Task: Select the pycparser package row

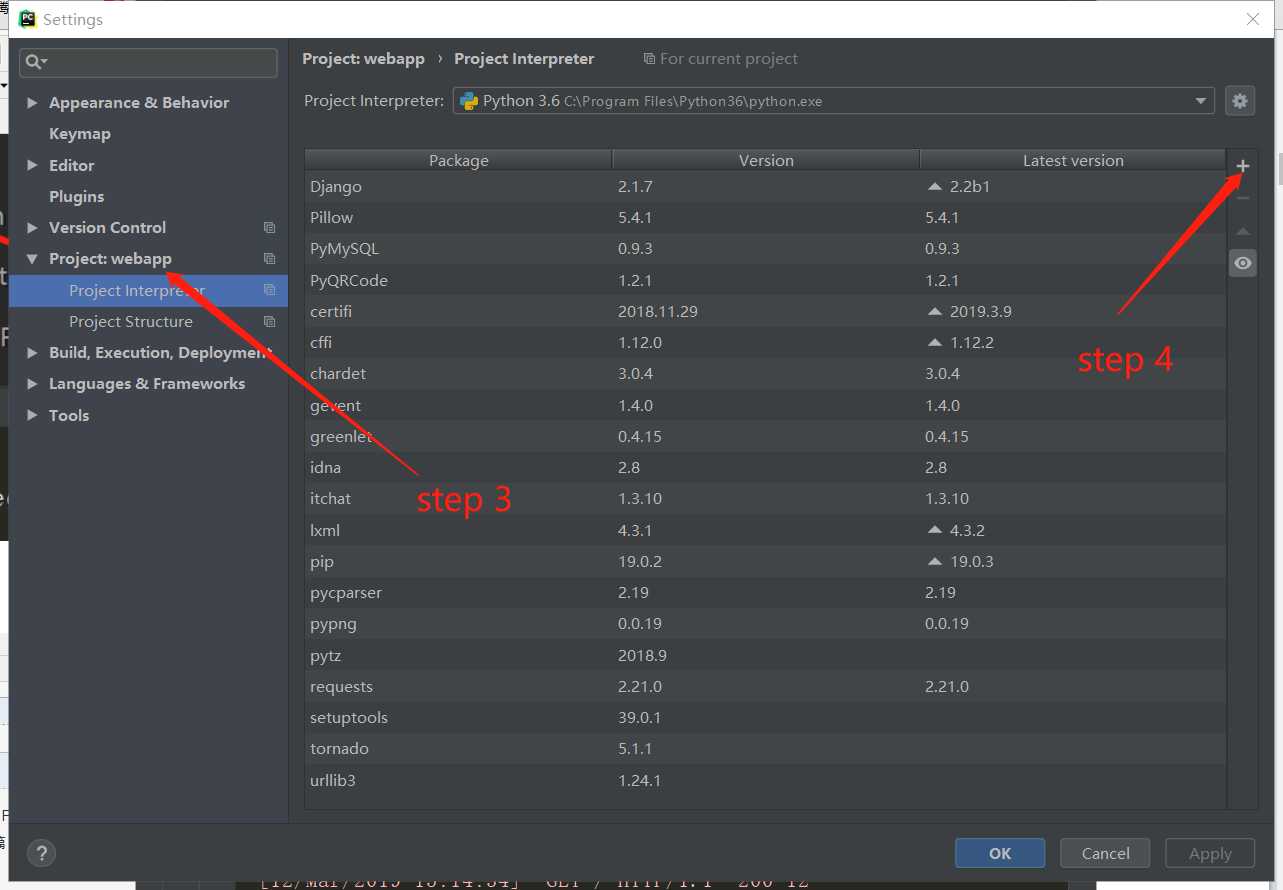Action: click(x=765, y=592)
